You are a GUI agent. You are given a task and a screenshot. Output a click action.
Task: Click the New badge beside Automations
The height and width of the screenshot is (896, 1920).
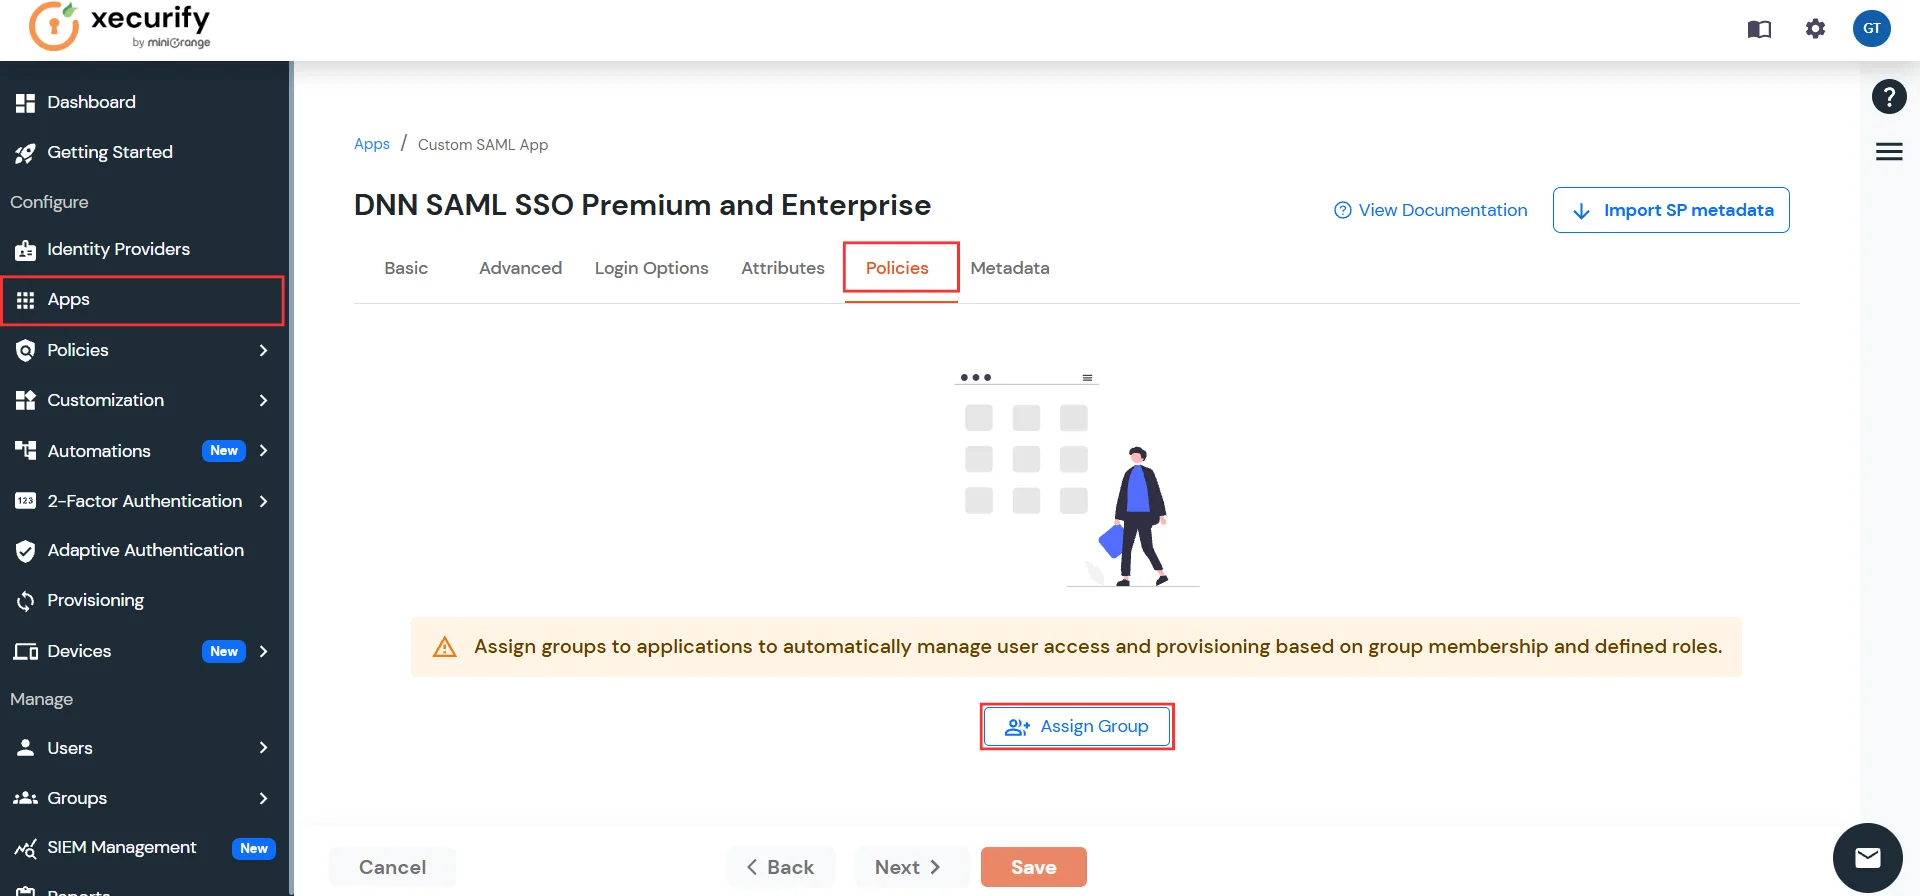[224, 451]
